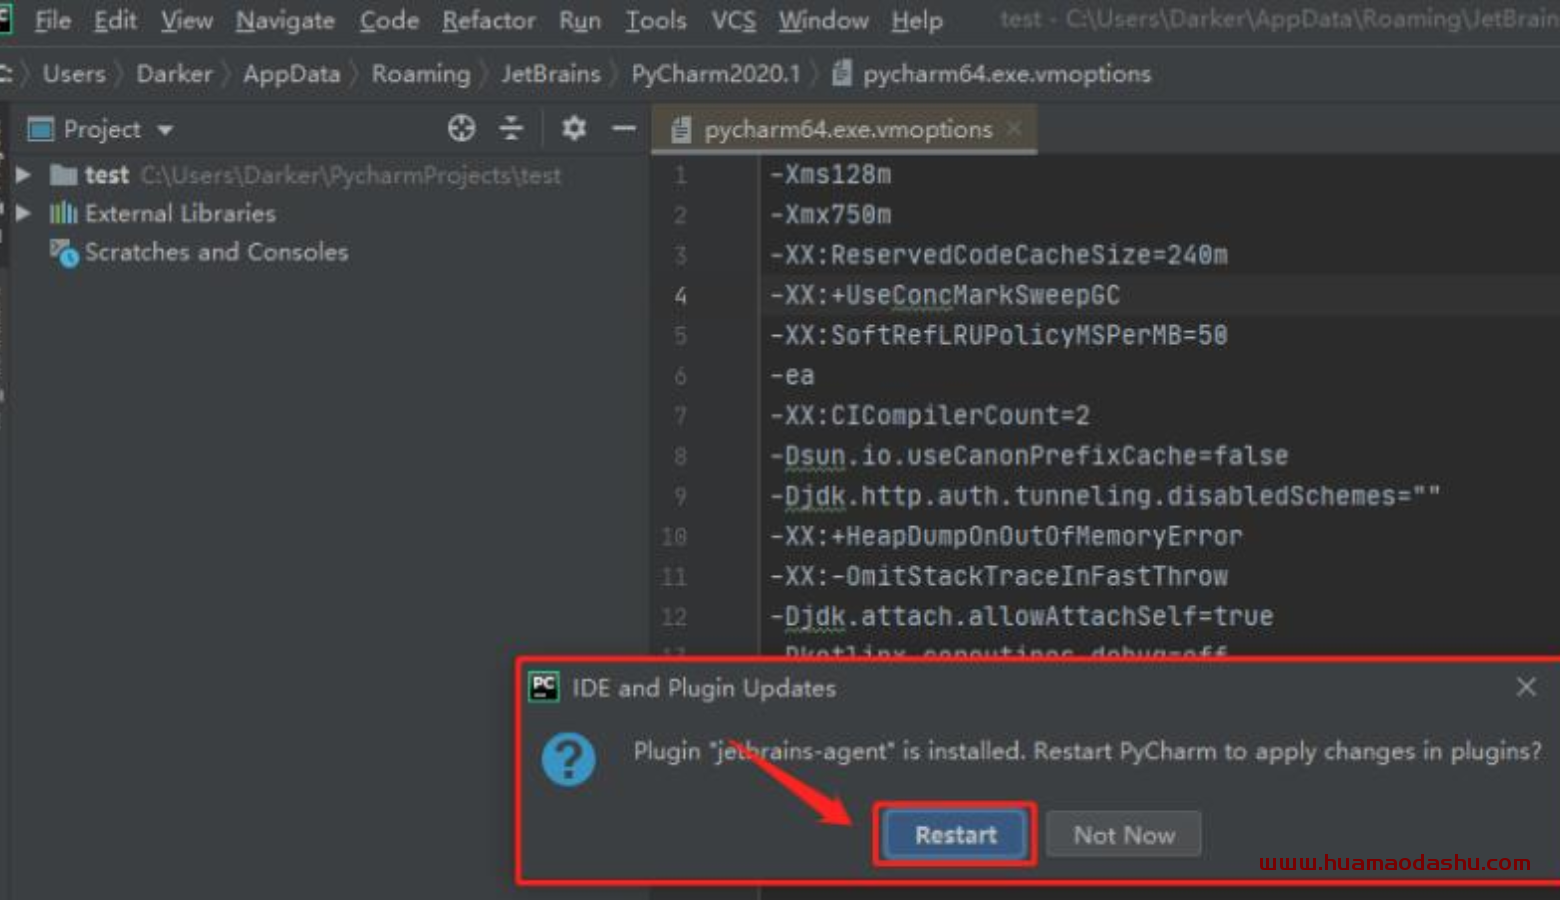The height and width of the screenshot is (900, 1560).
Task: Click the Not Now button
Action: (1124, 834)
